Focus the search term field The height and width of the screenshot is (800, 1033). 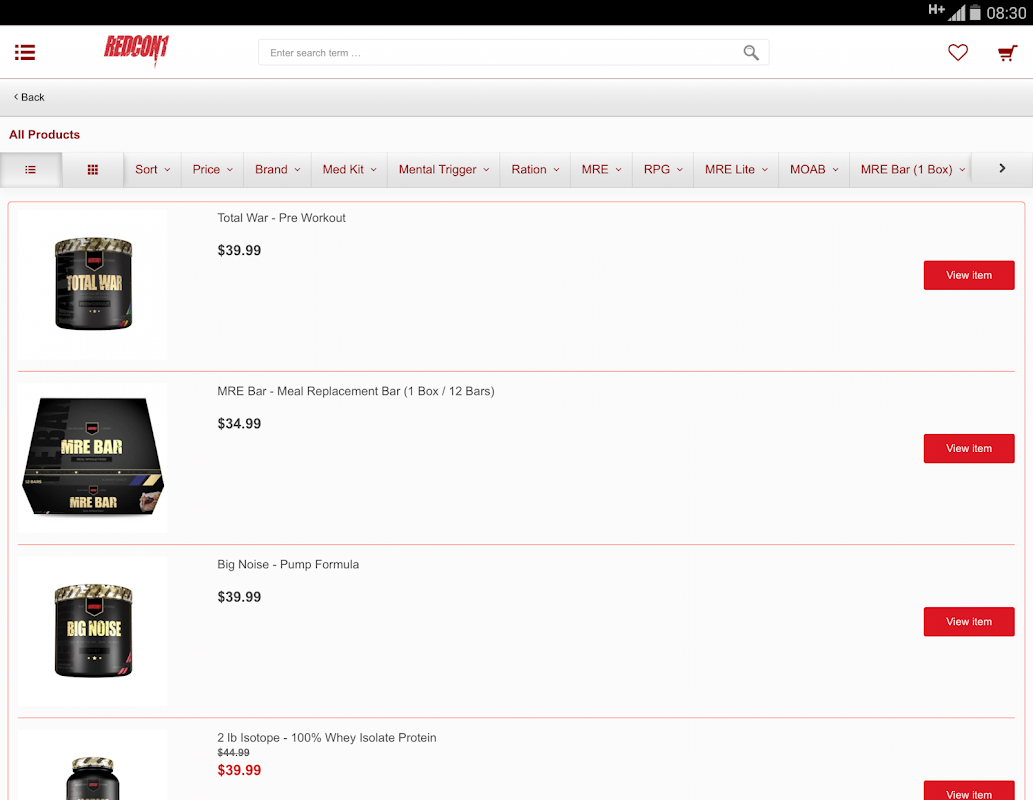(x=513, y=53)
